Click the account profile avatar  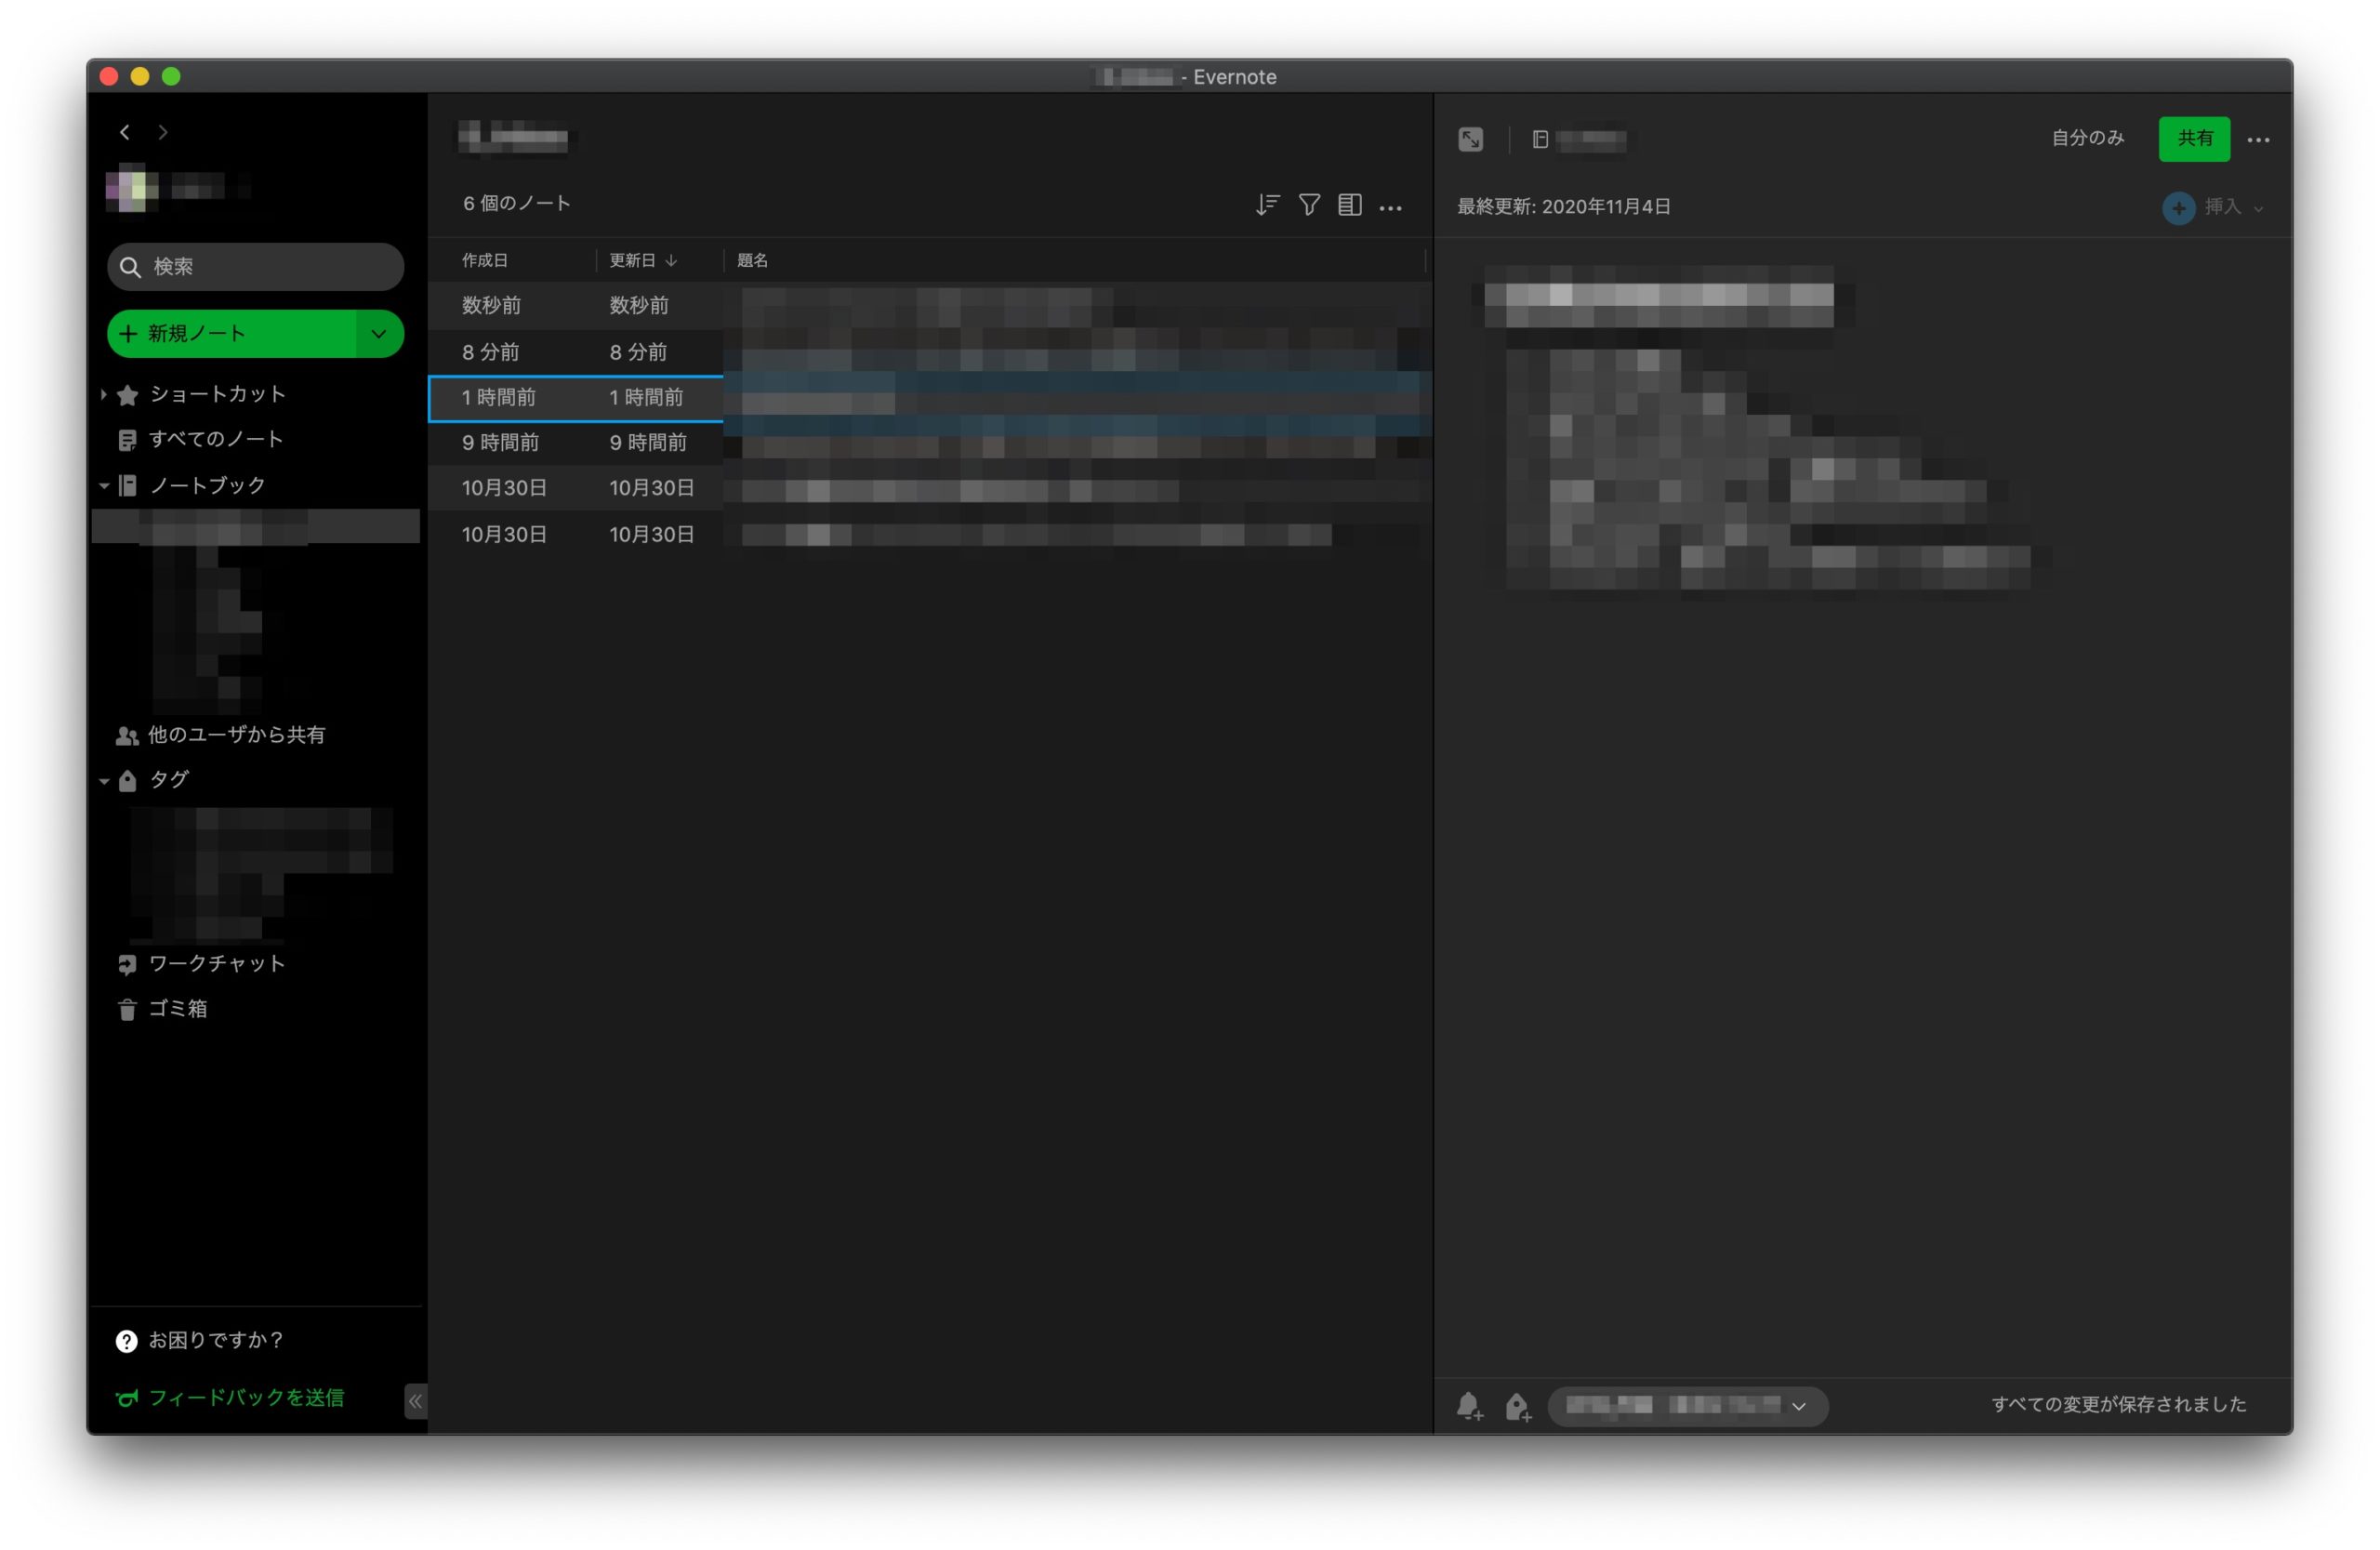pyautogui.click(x=132, y=187)
